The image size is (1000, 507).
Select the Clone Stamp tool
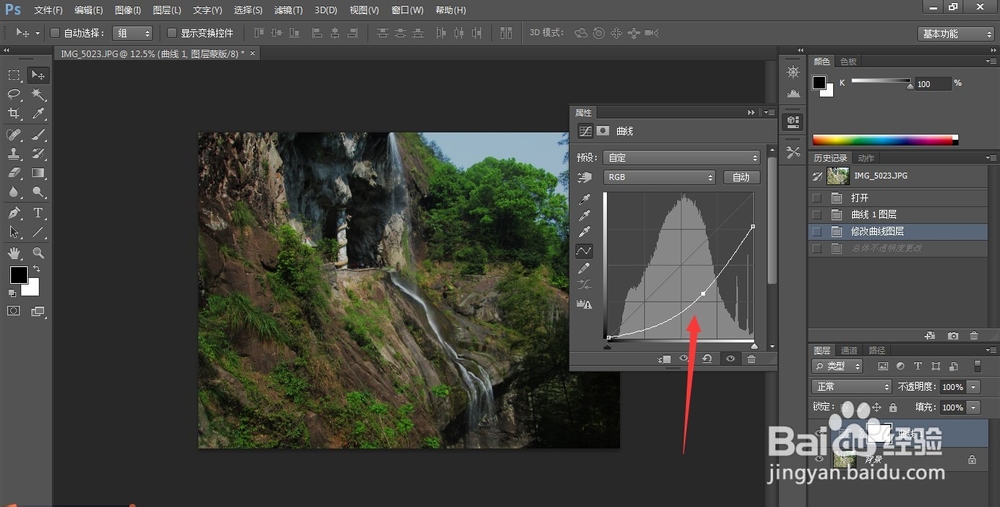(x=13, y=154)
